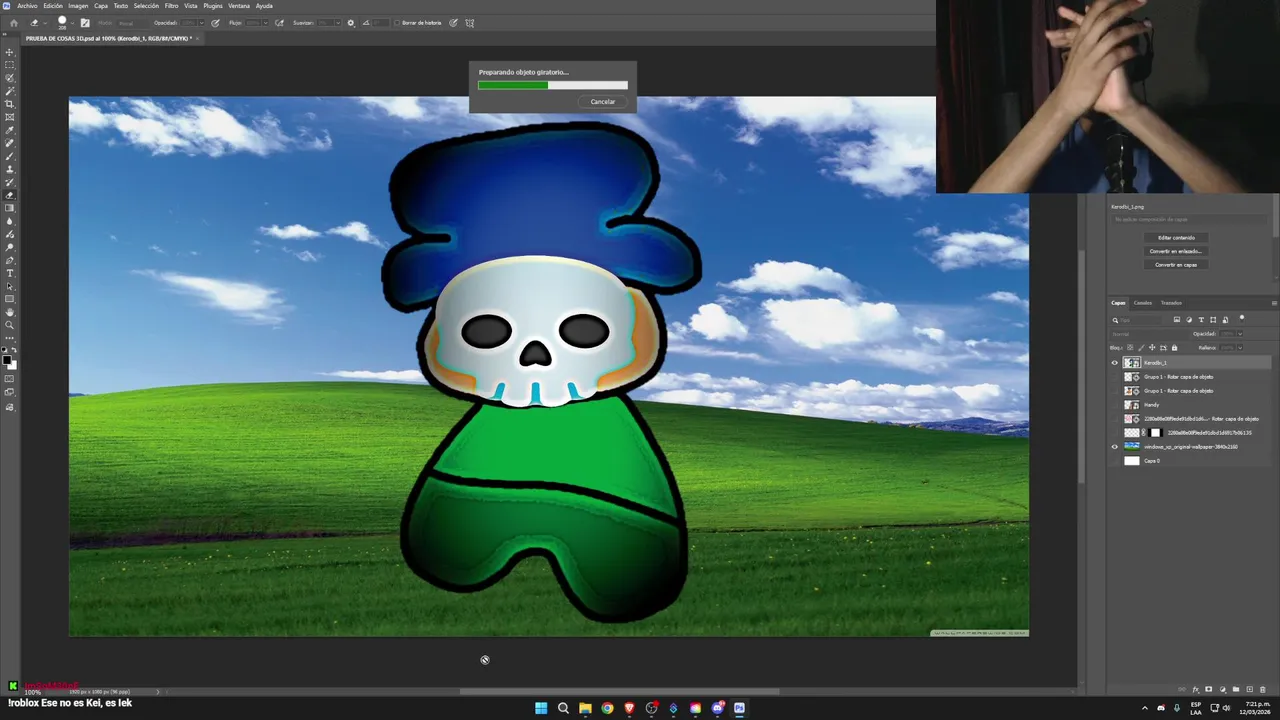
Task: Select the Gradient tool
Action: tap(10, 208)
